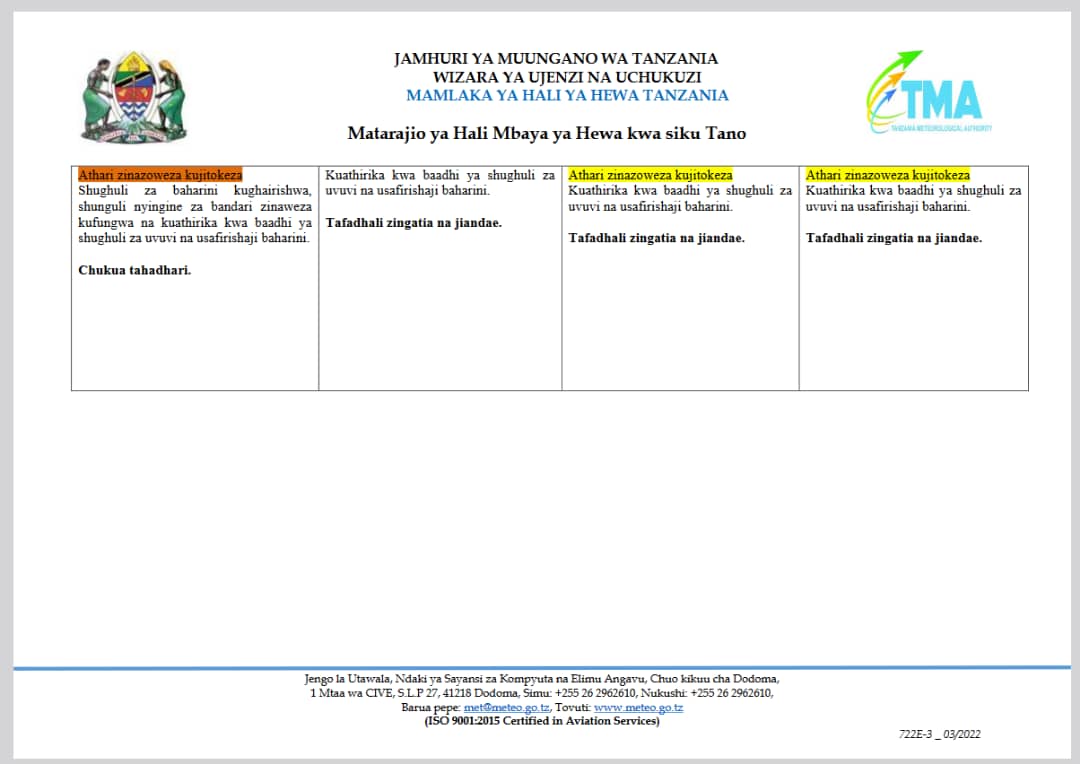Open the met@meteo.go.tz email link
The image size is (1080, 764).
tap(506, 708)
